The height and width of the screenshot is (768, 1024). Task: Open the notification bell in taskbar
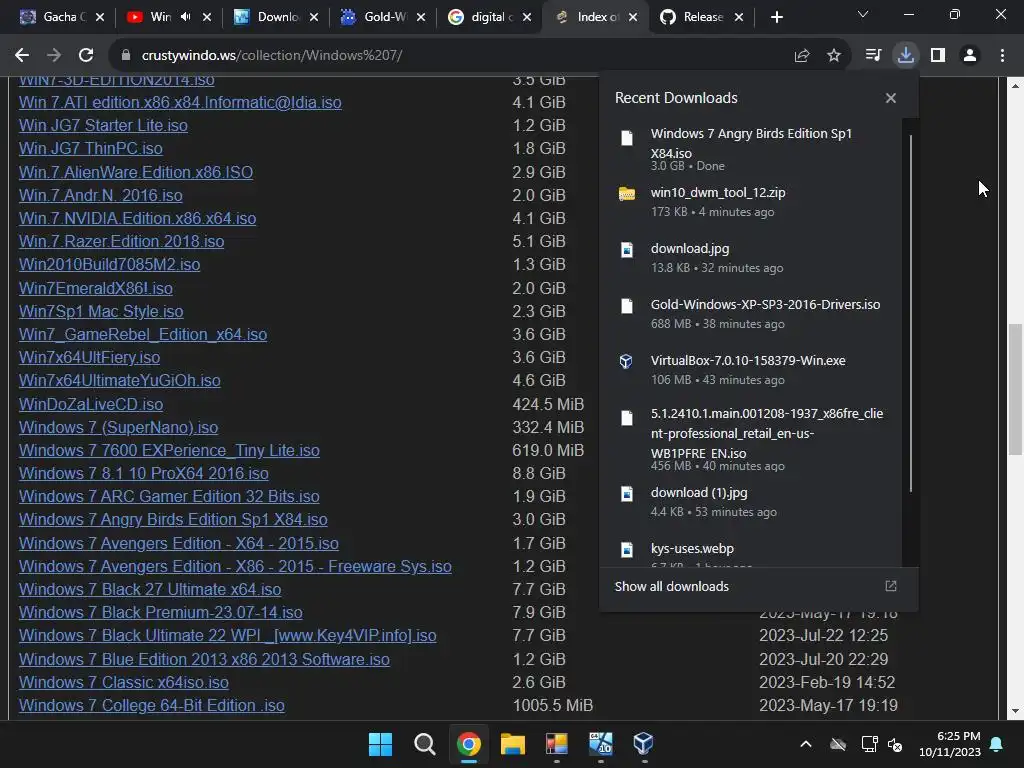[x=997, y=744]
